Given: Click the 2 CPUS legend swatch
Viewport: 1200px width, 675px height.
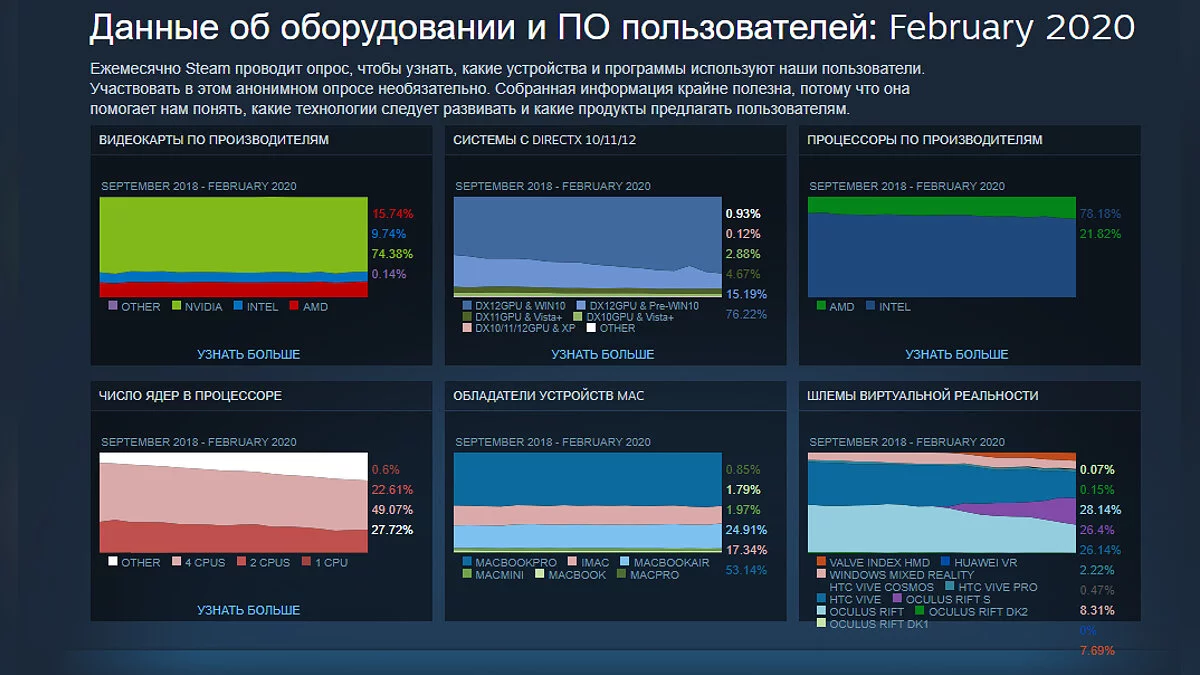Looking at the screenshot, I should pos(241,562).
